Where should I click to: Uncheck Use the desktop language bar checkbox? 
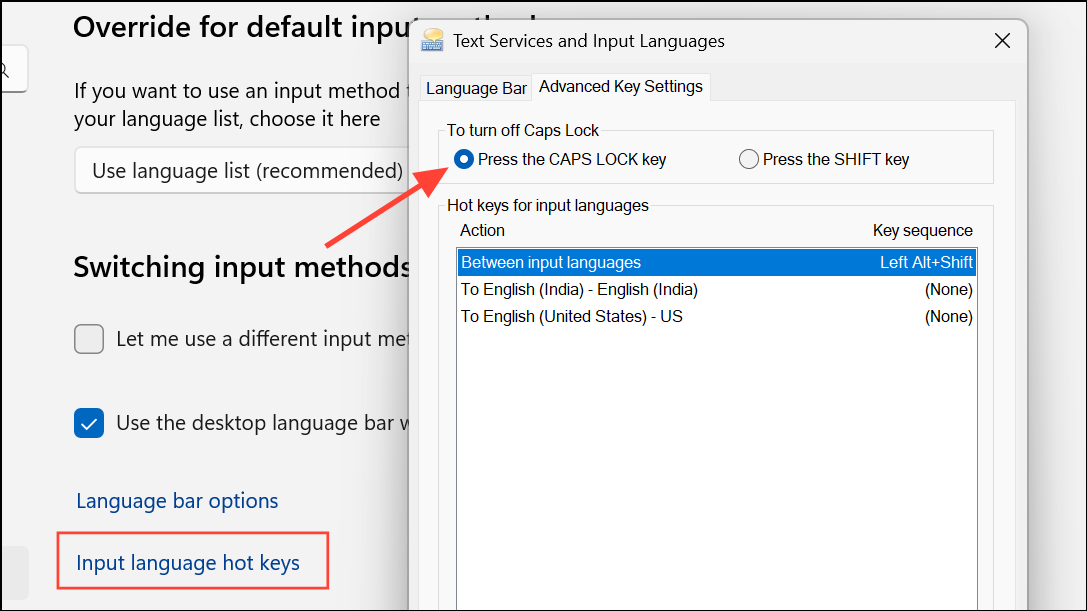click(89, 423)
